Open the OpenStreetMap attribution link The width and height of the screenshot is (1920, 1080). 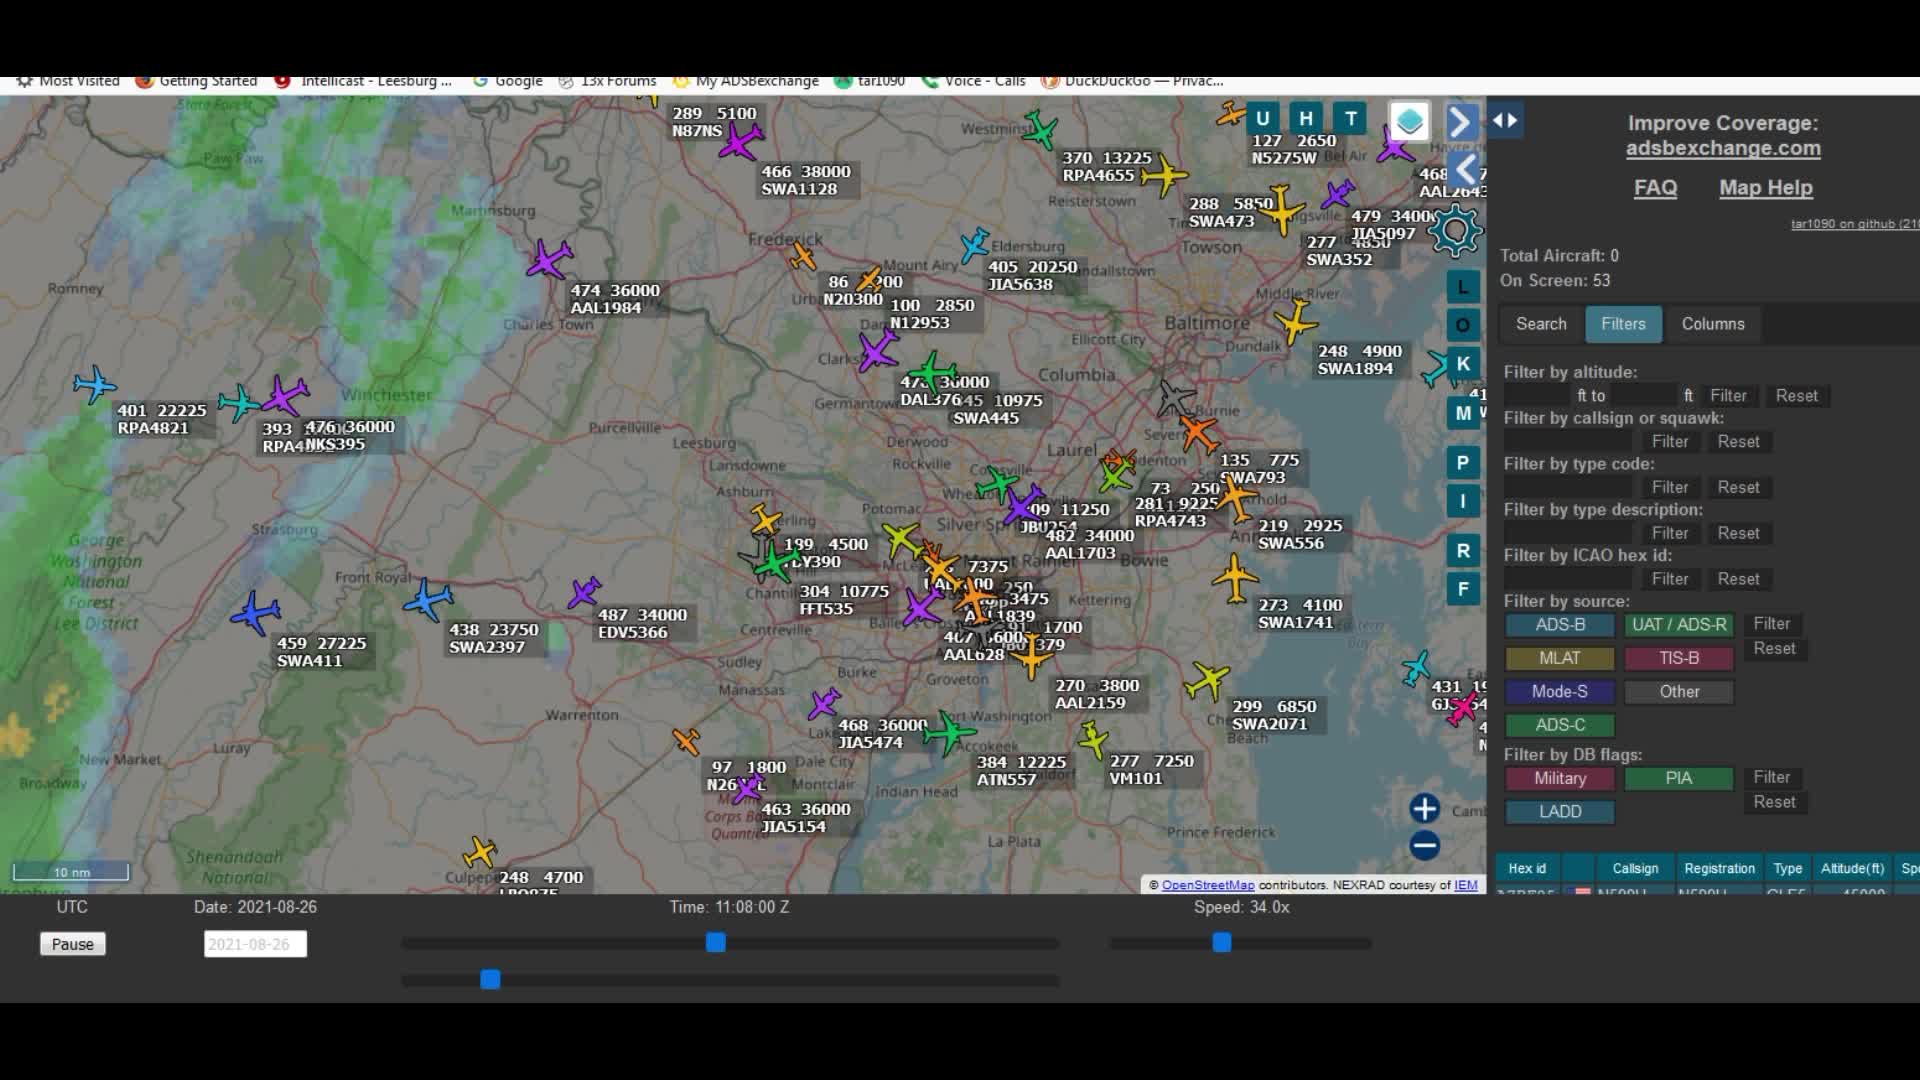point(1208,885)
